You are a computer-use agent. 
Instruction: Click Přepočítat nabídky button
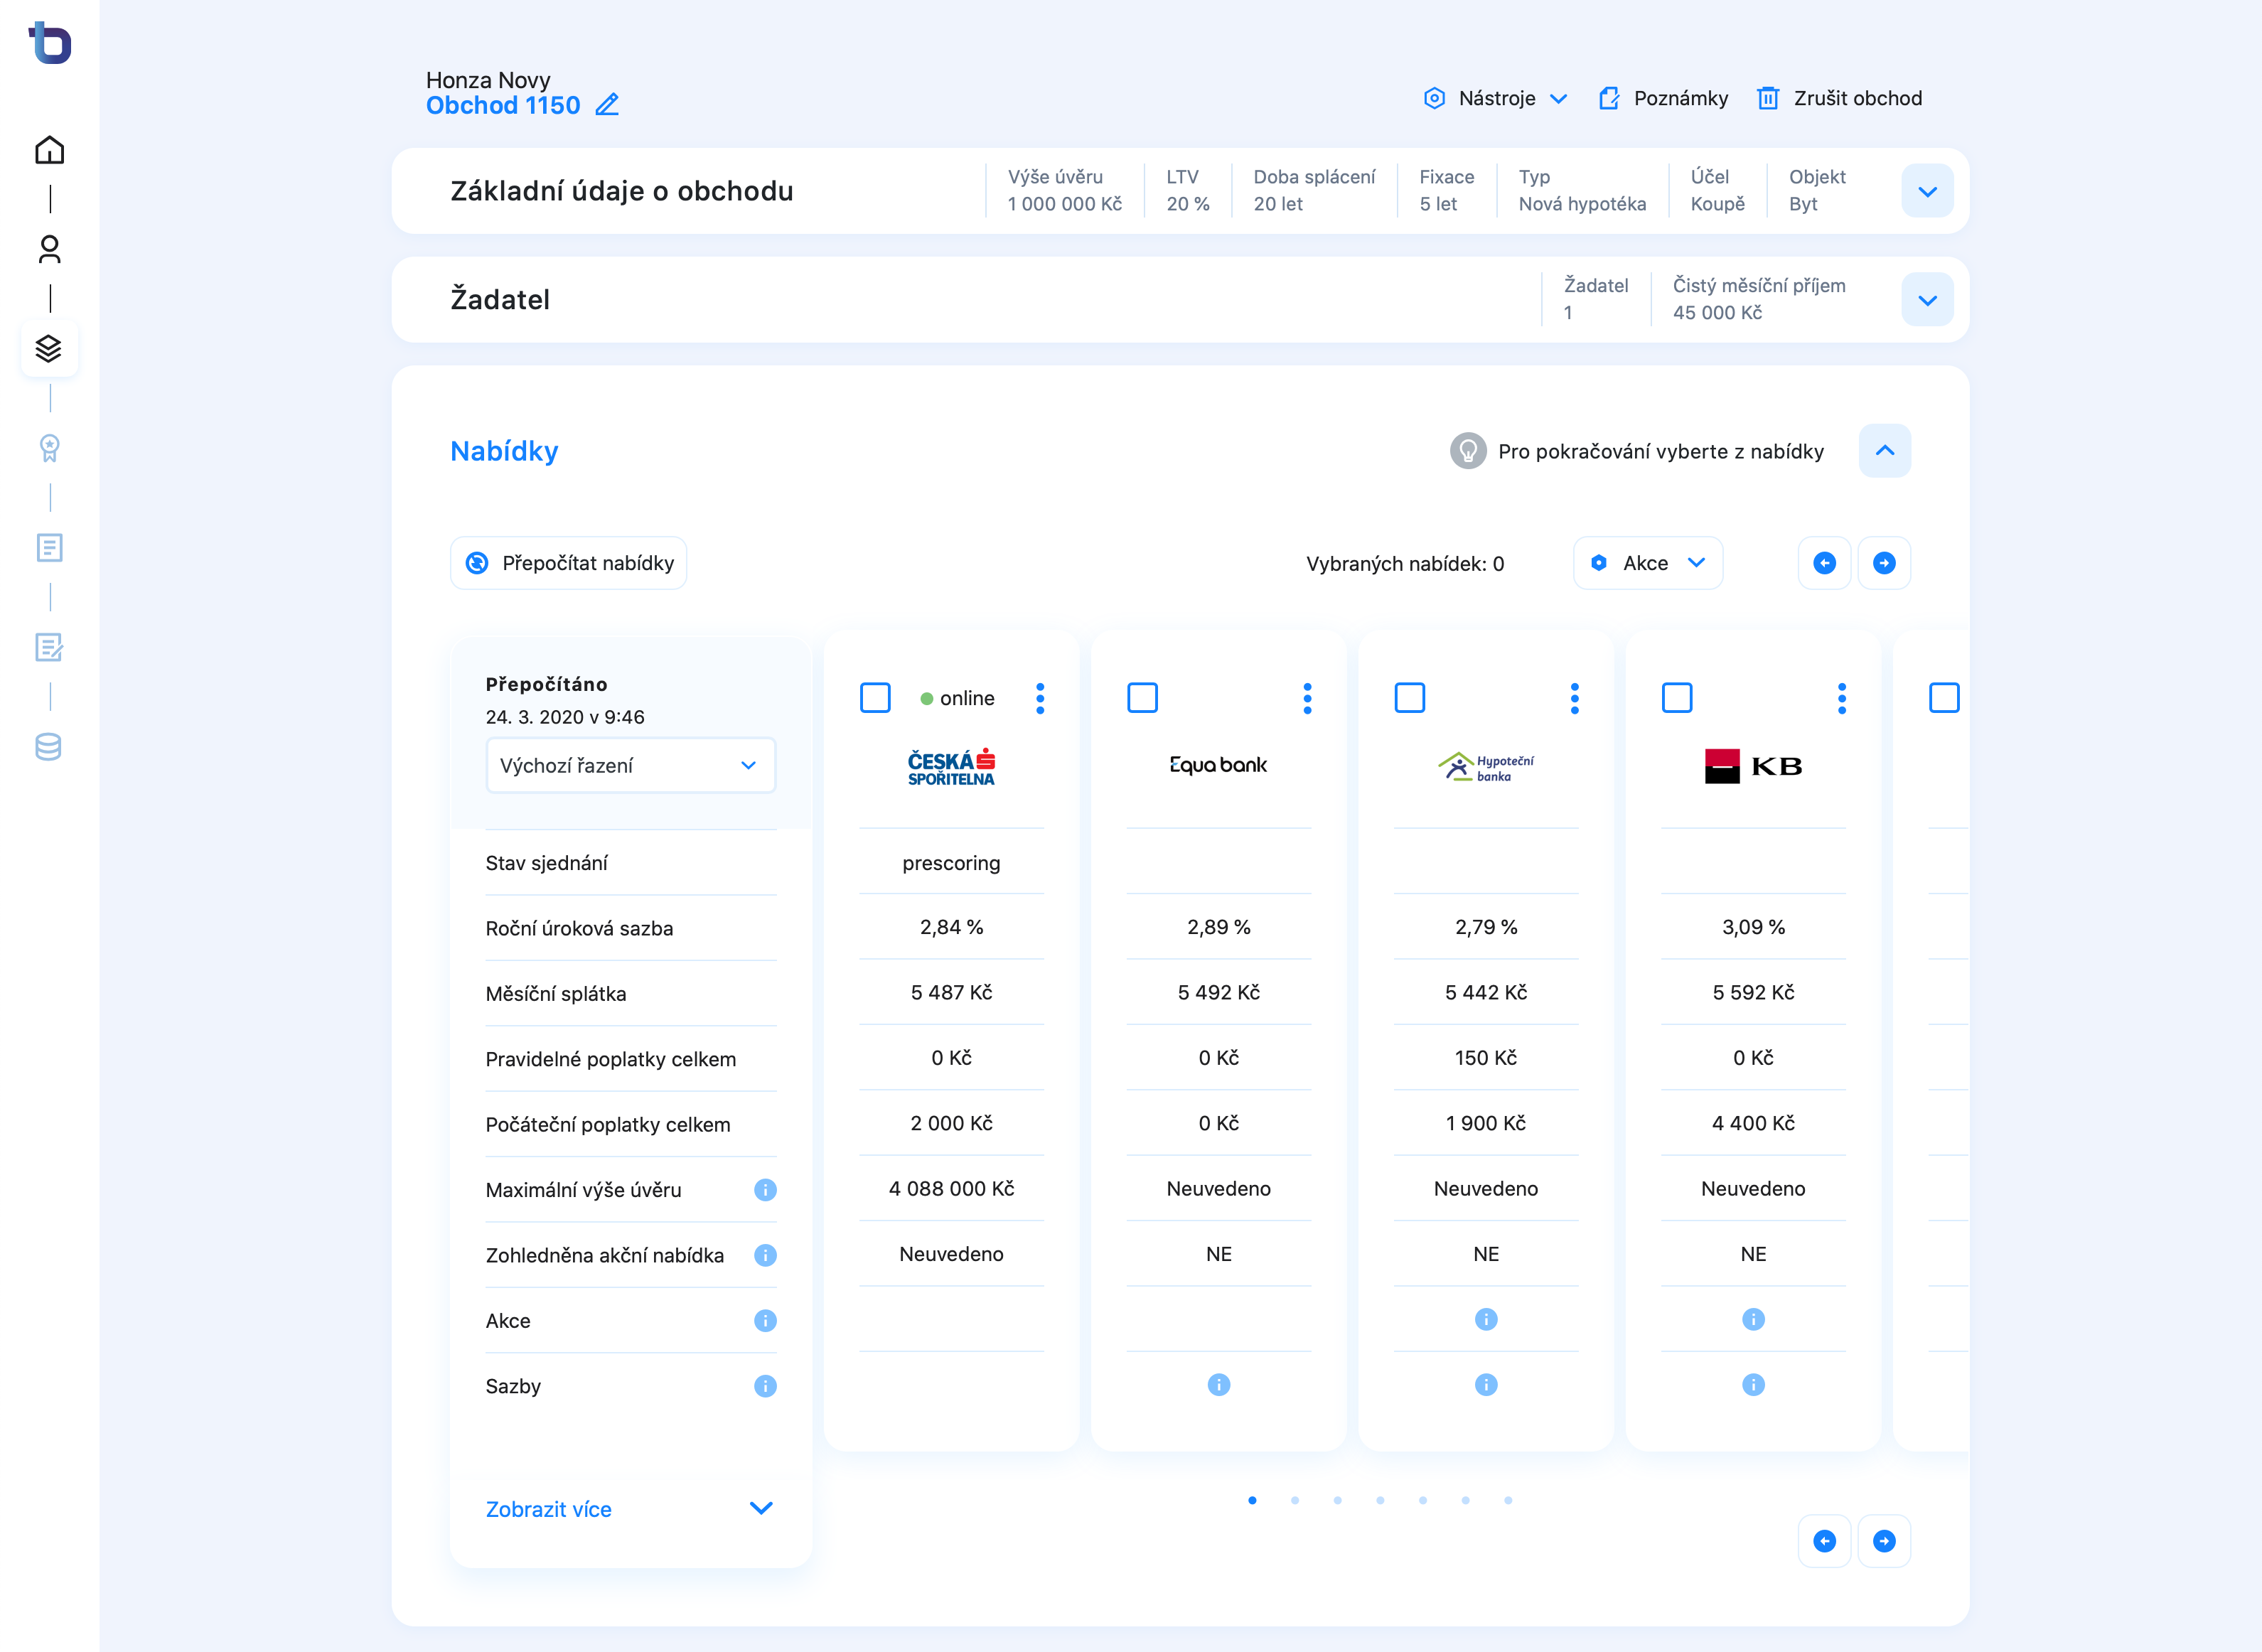(x=569, y=563)
